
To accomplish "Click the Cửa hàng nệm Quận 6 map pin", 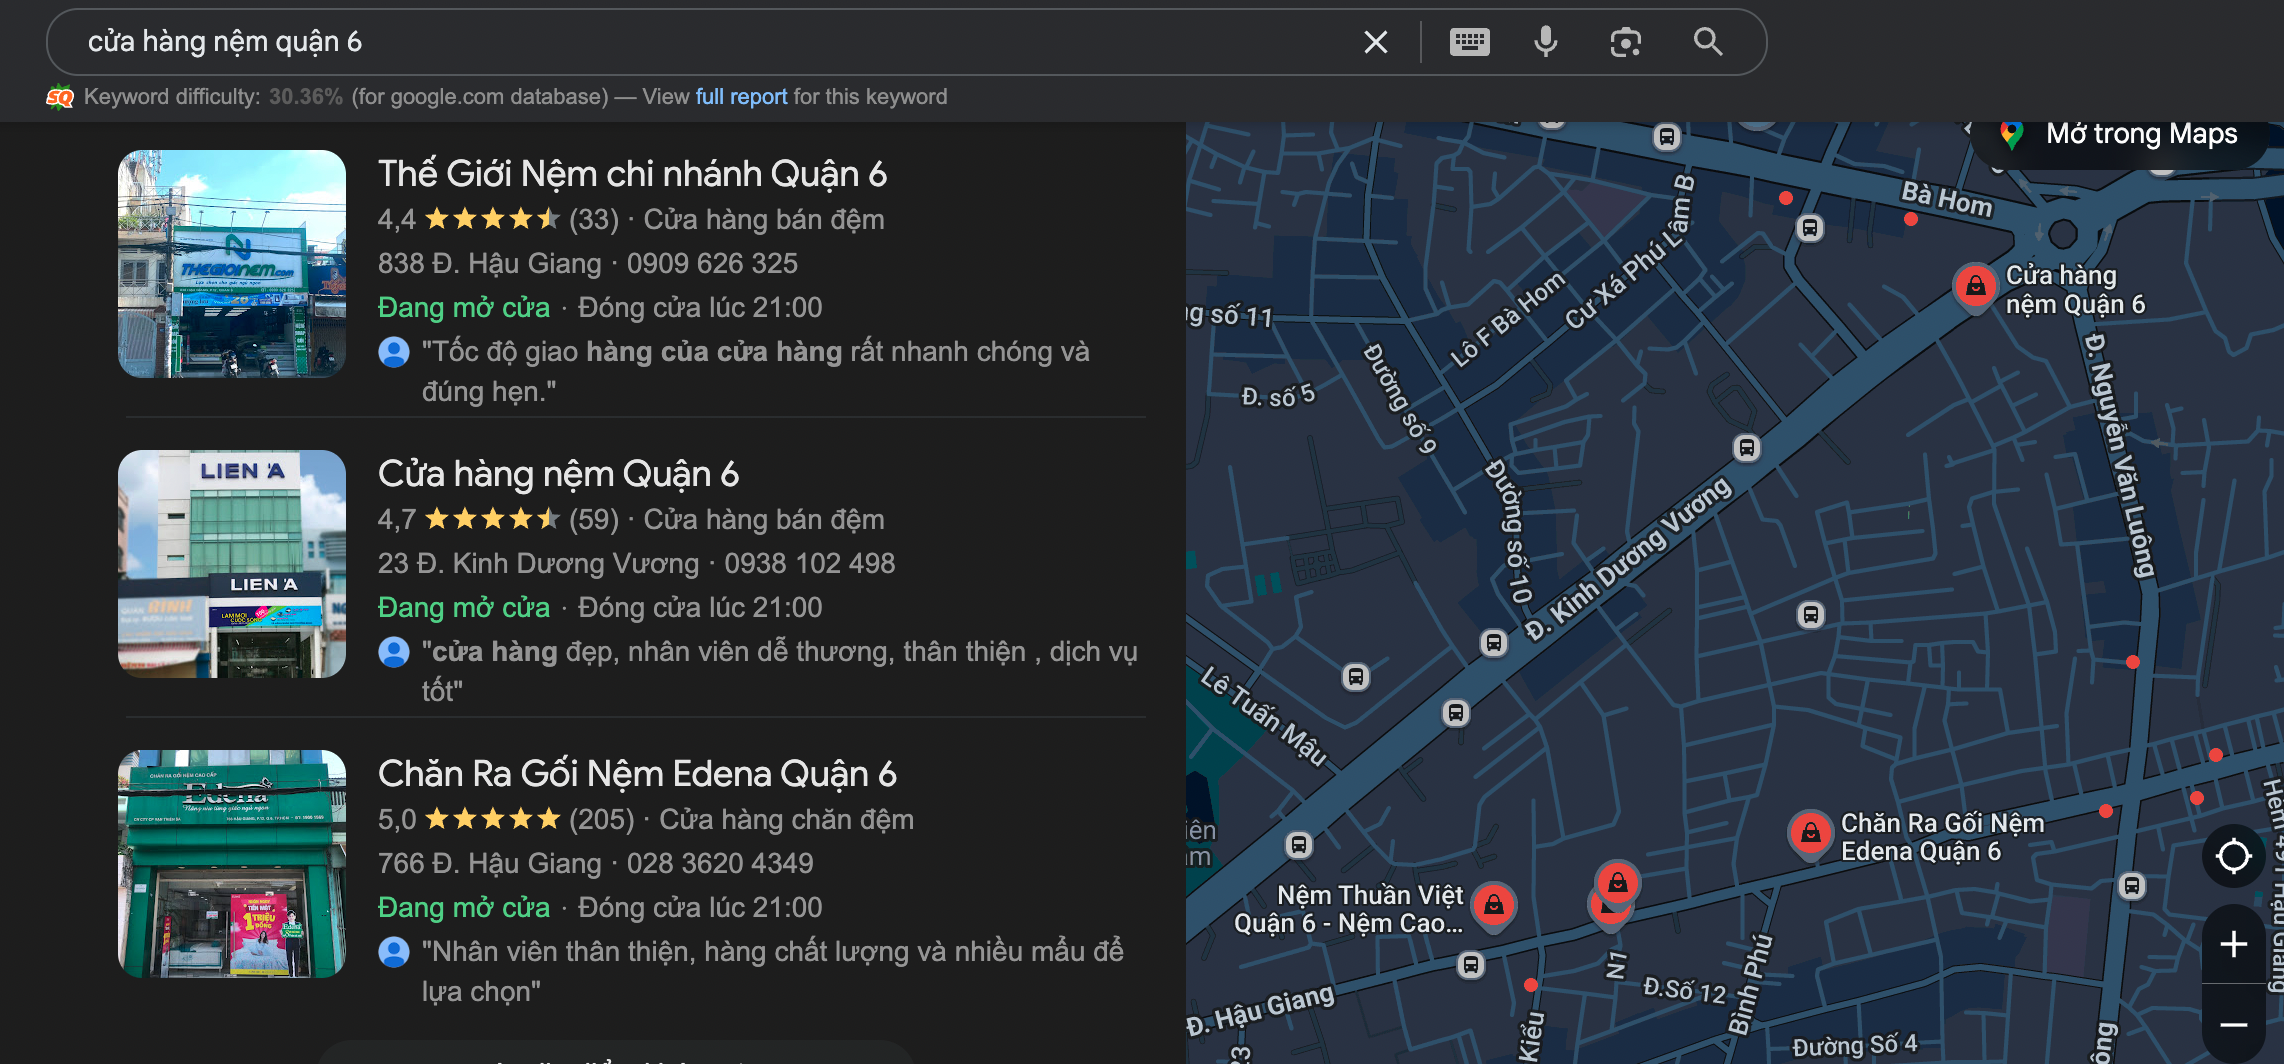I will pos(1975,288).
